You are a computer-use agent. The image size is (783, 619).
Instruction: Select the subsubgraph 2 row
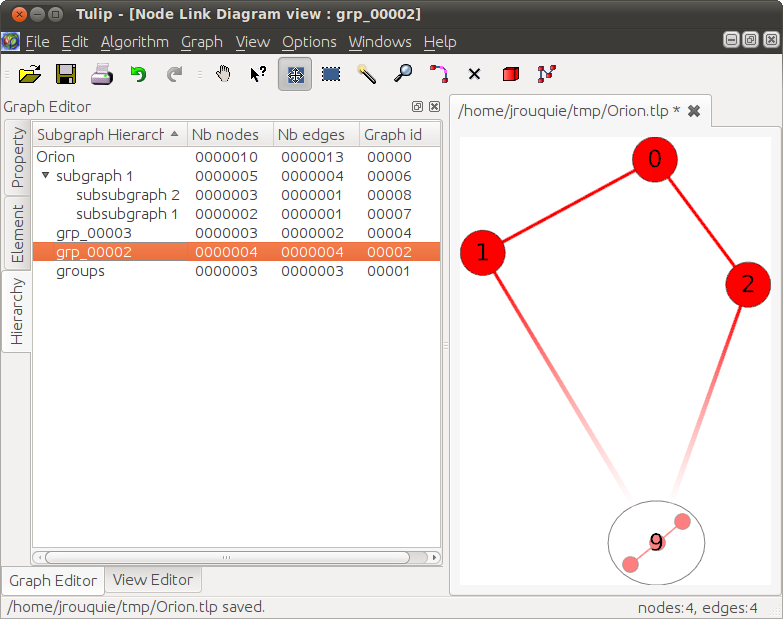(236, 195)
